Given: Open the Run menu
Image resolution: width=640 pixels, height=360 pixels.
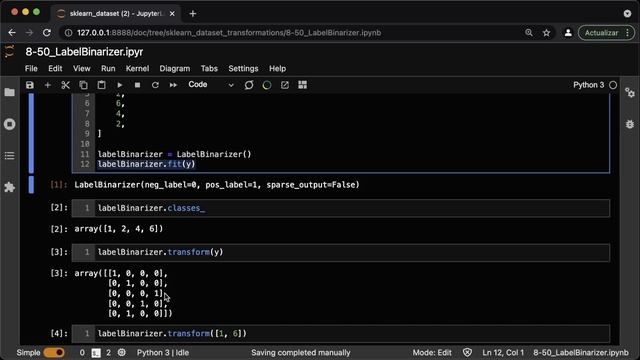Looking at the screenshot, I should (108, 69).
